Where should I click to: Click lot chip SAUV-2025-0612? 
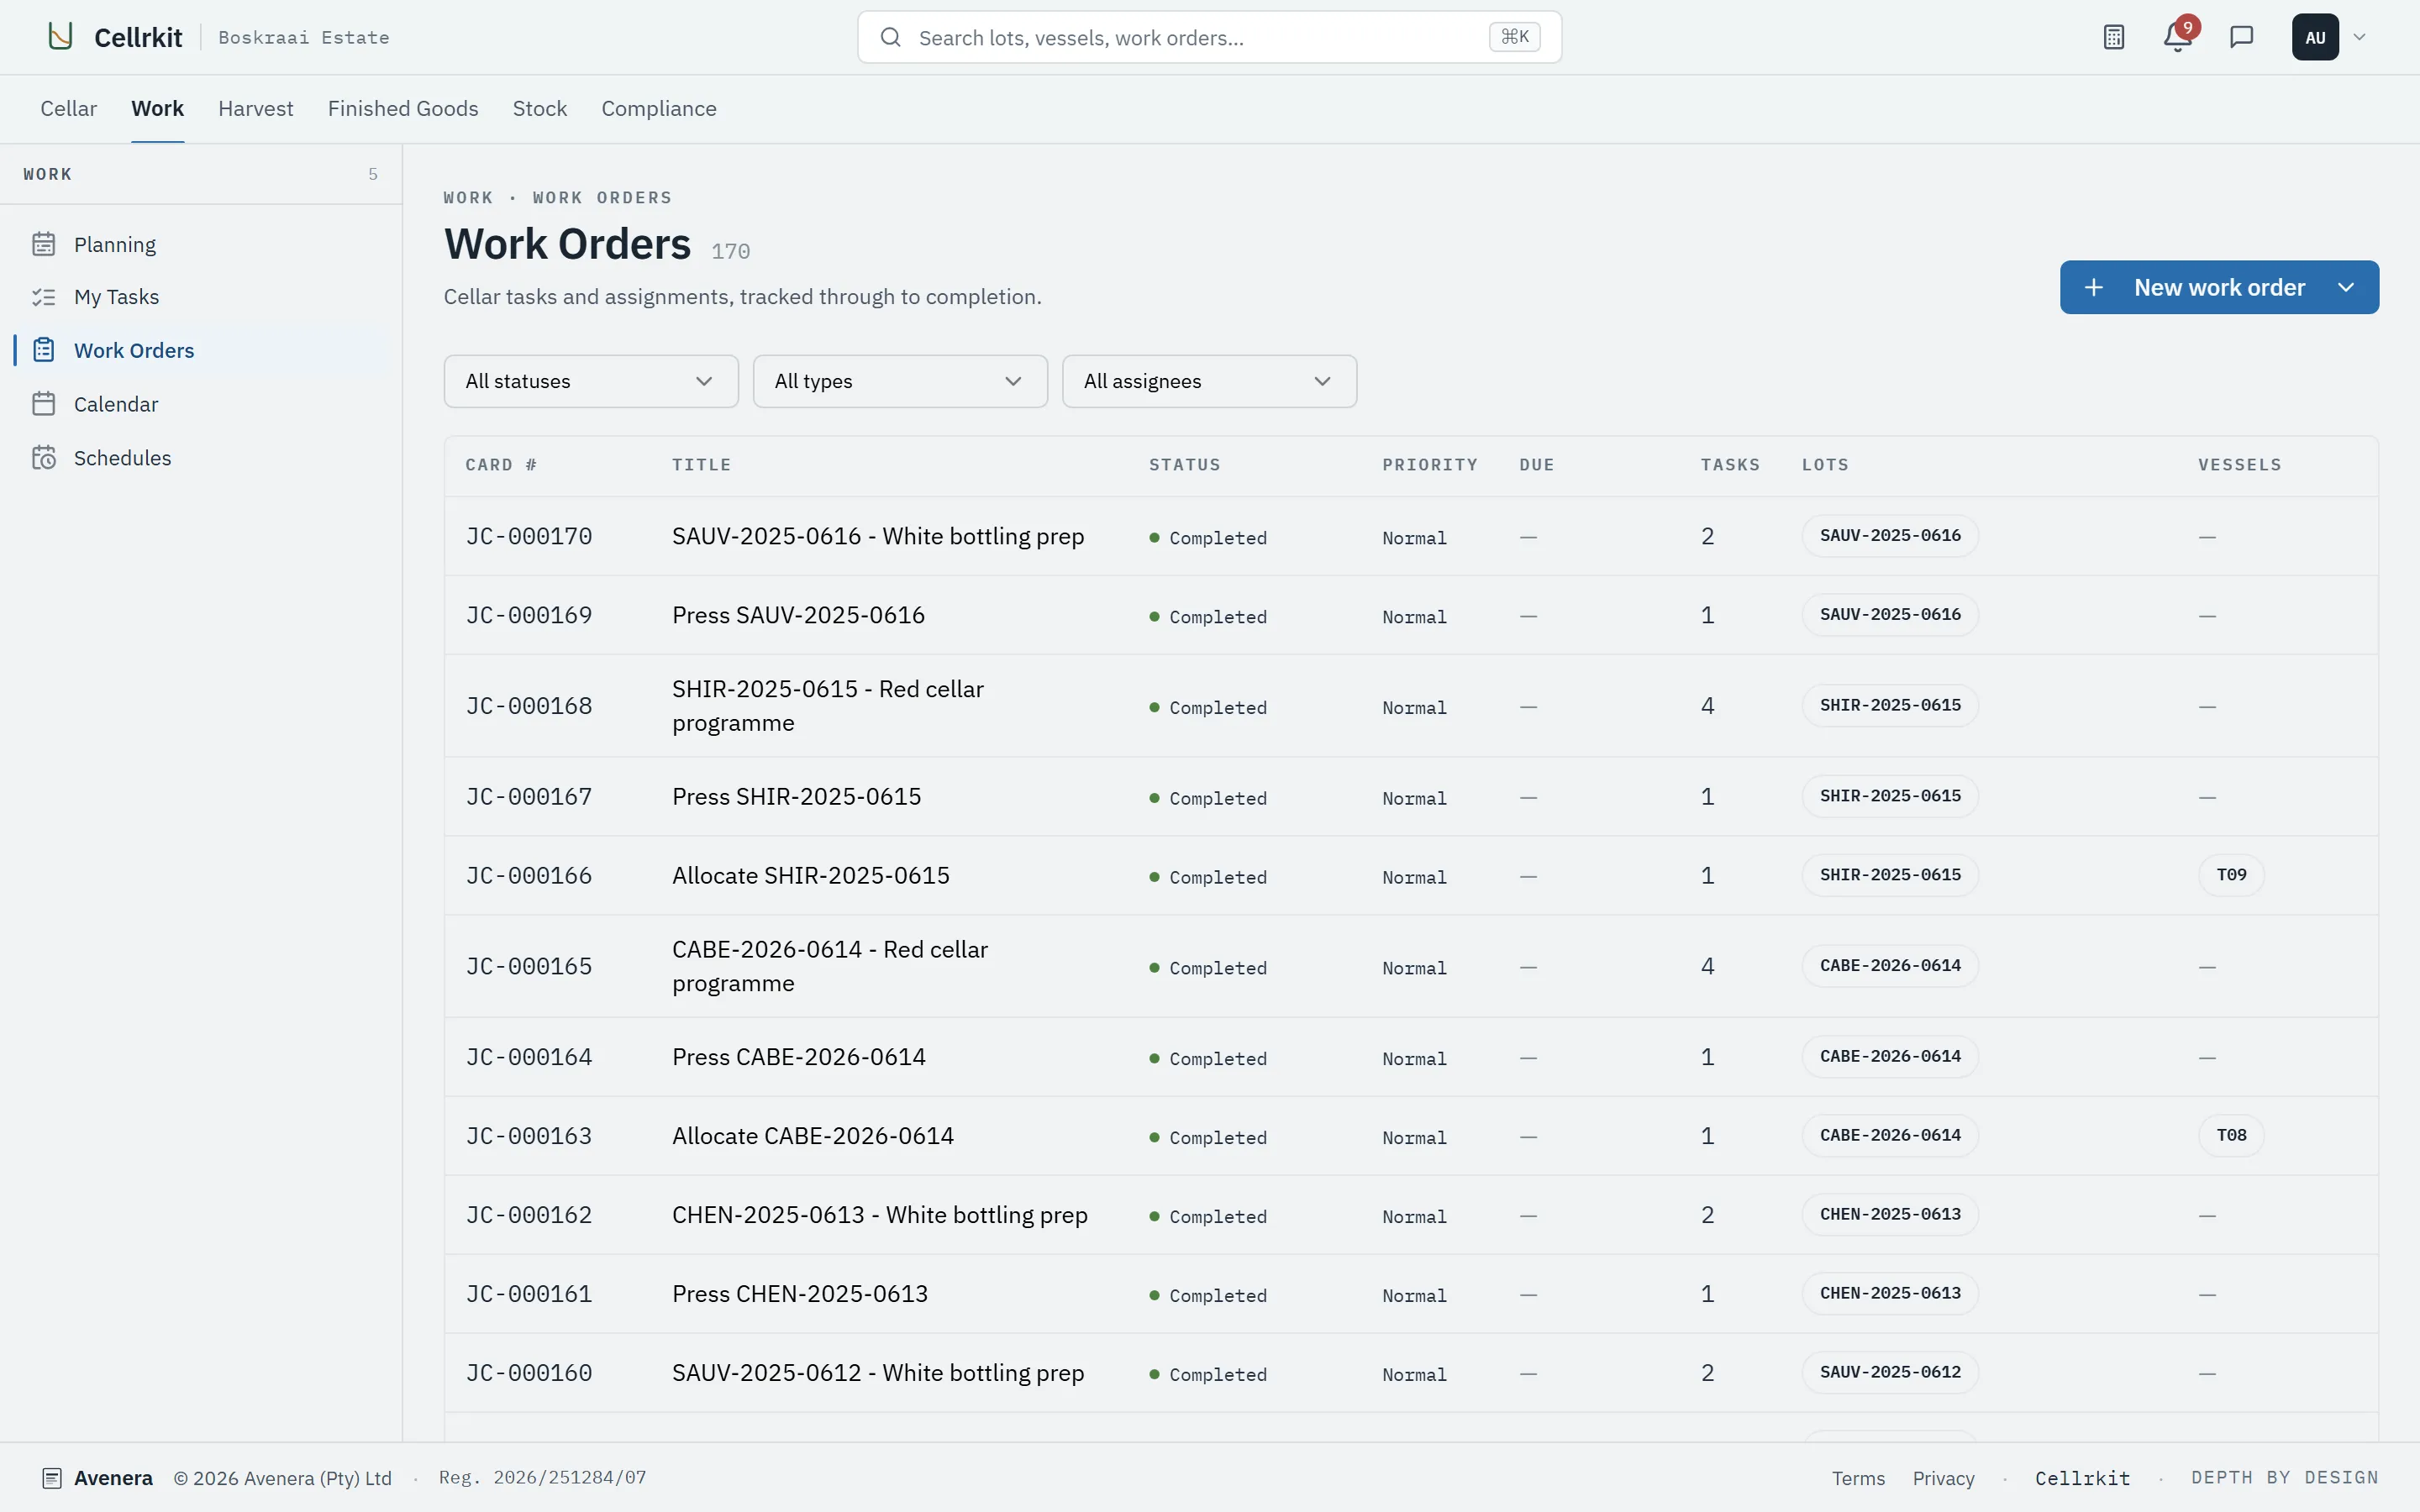click(x=1890, y=1372)
